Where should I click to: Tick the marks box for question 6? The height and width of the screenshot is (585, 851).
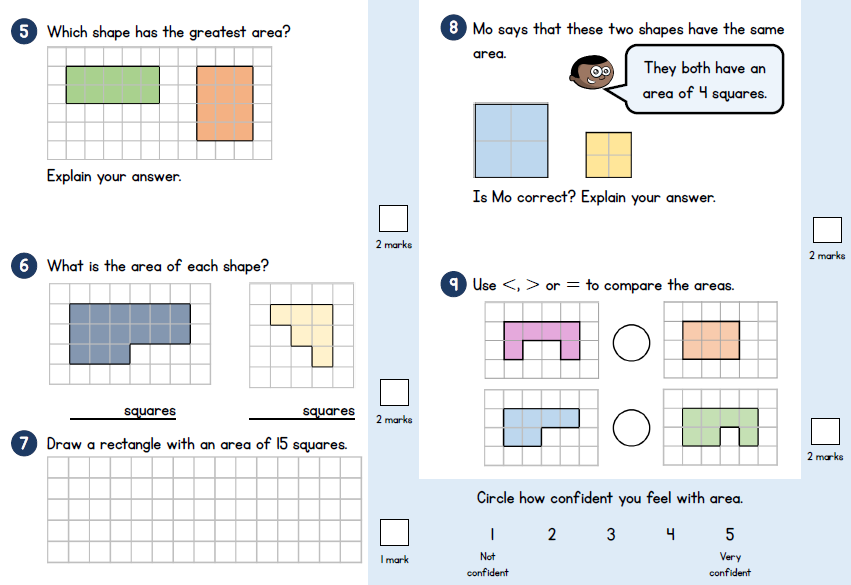[393, 393]
